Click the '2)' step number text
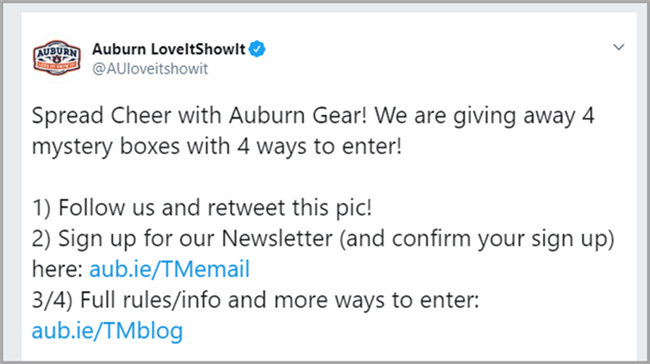Image resolution: width=650 pixels, height=364 pixels. point(41,239)
